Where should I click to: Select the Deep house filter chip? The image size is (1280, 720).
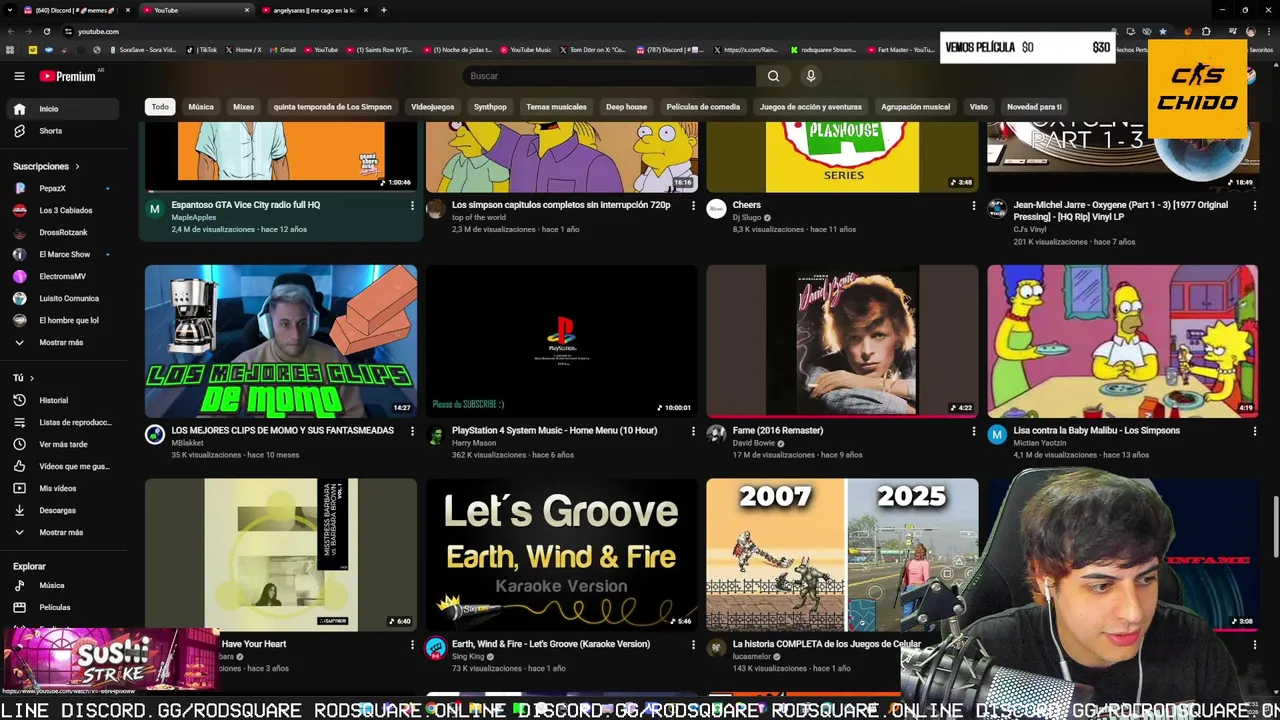pos(626,107)
